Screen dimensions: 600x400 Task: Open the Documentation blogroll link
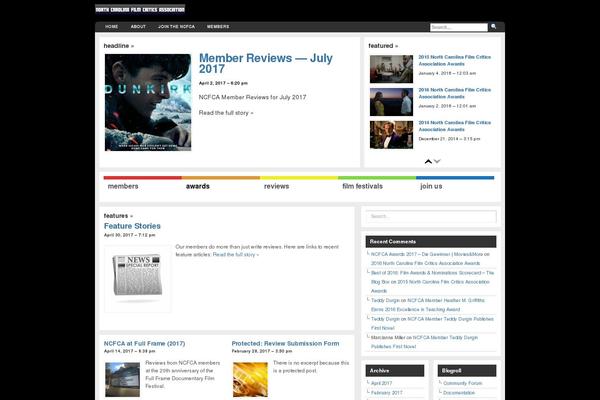coord(459,393)
